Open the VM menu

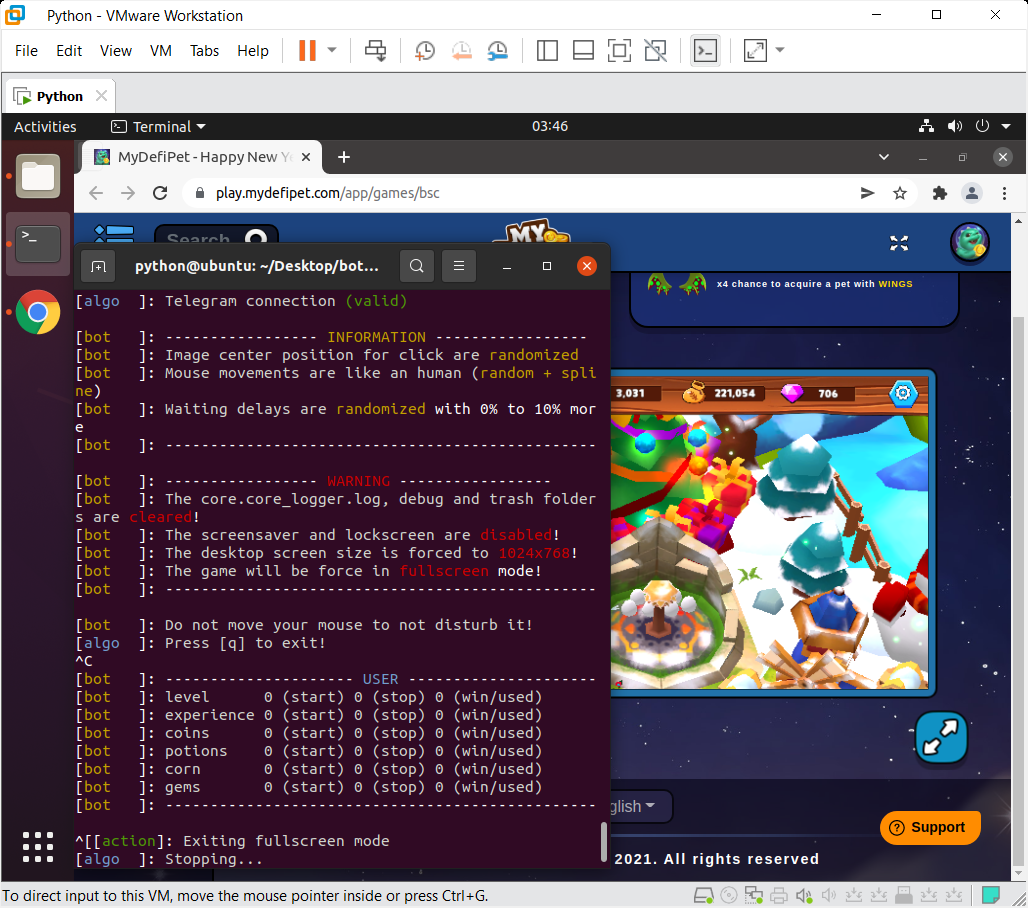point(161,50)
